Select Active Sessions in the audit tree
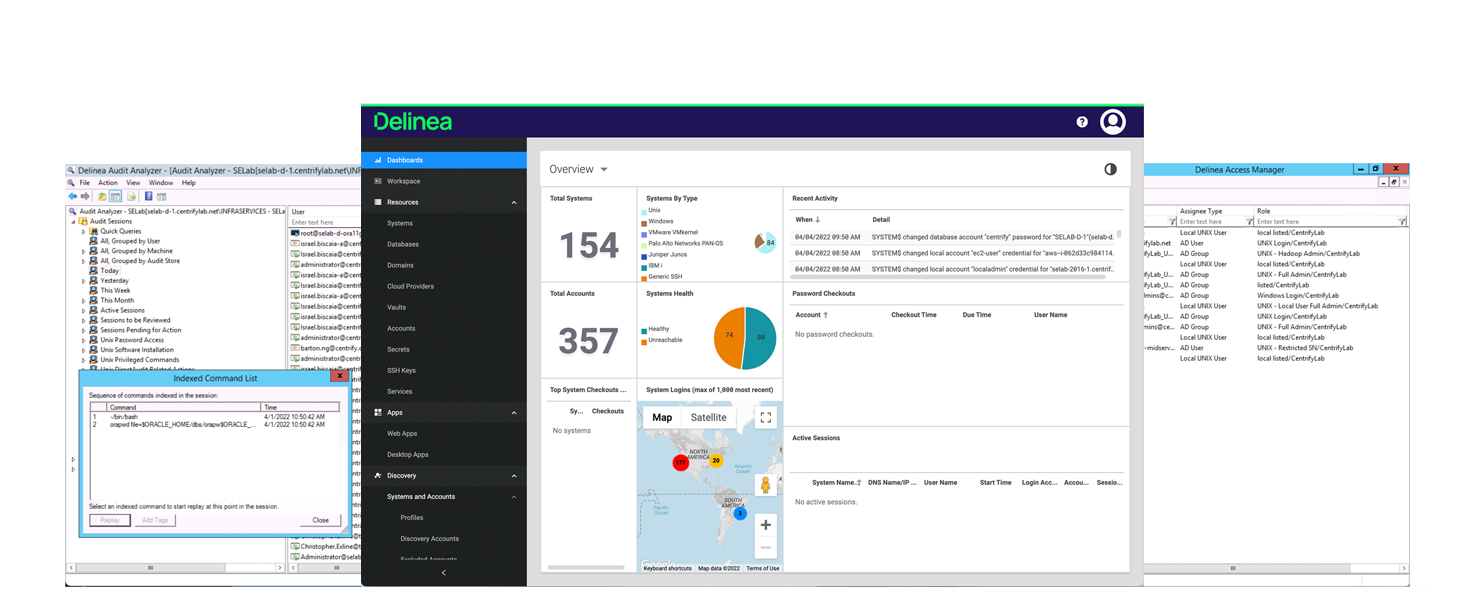The width and height of the screenshot is (1473, 615). click(122, 309)
